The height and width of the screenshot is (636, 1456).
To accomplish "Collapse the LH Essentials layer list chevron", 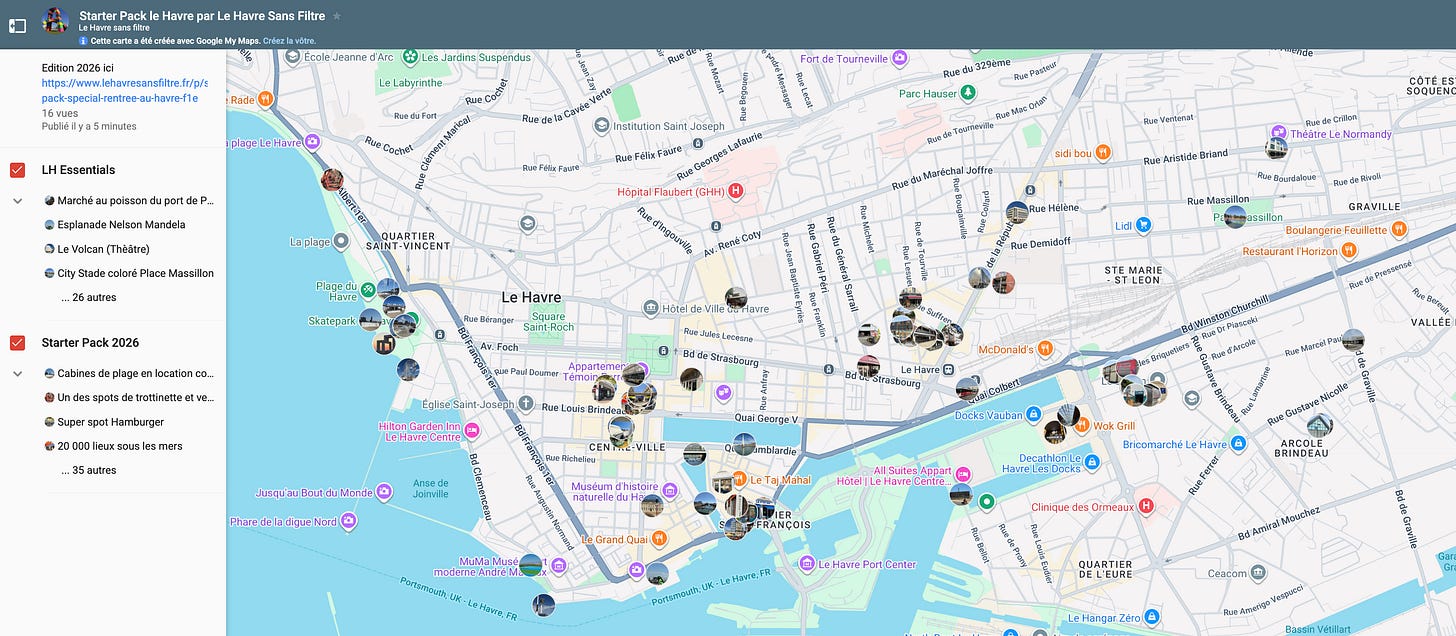I will [17, 201].
